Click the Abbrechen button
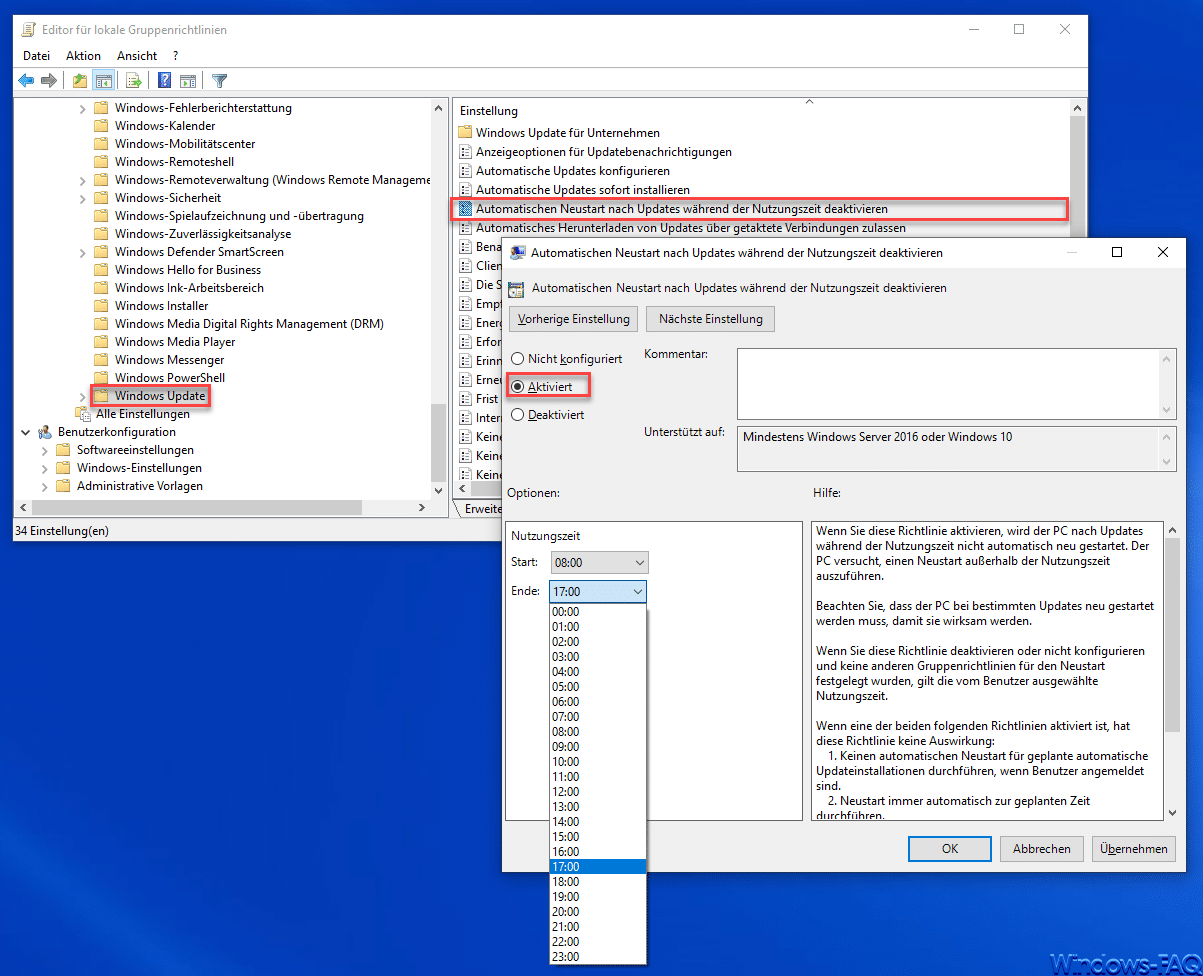 (x=1042, y=848)
